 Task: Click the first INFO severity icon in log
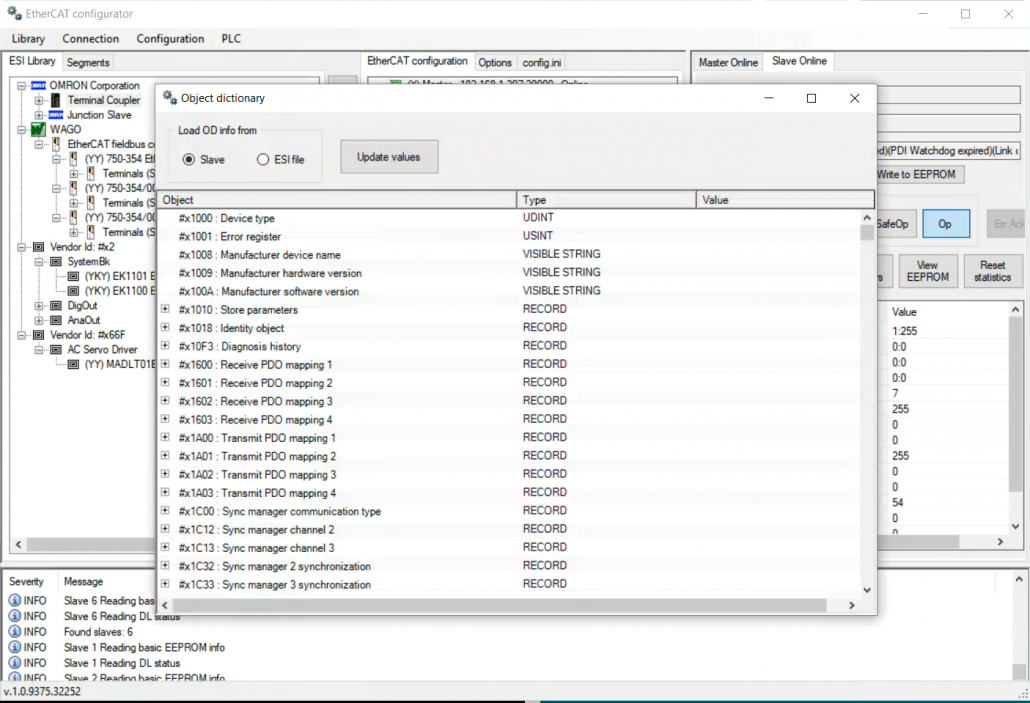pos(15,601)
